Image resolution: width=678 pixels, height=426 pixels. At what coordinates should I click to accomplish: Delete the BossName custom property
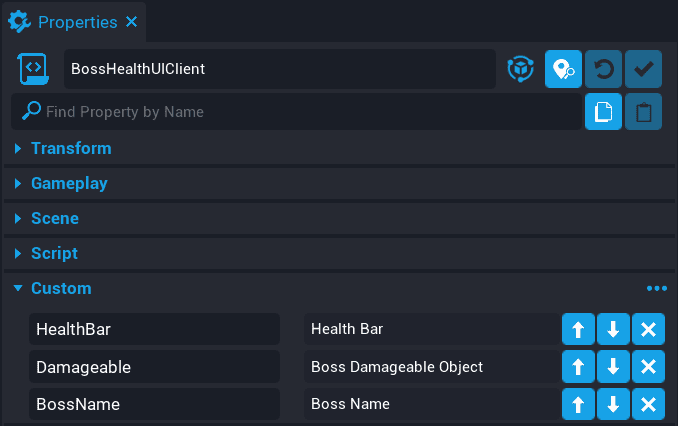(x=648, y=405)
